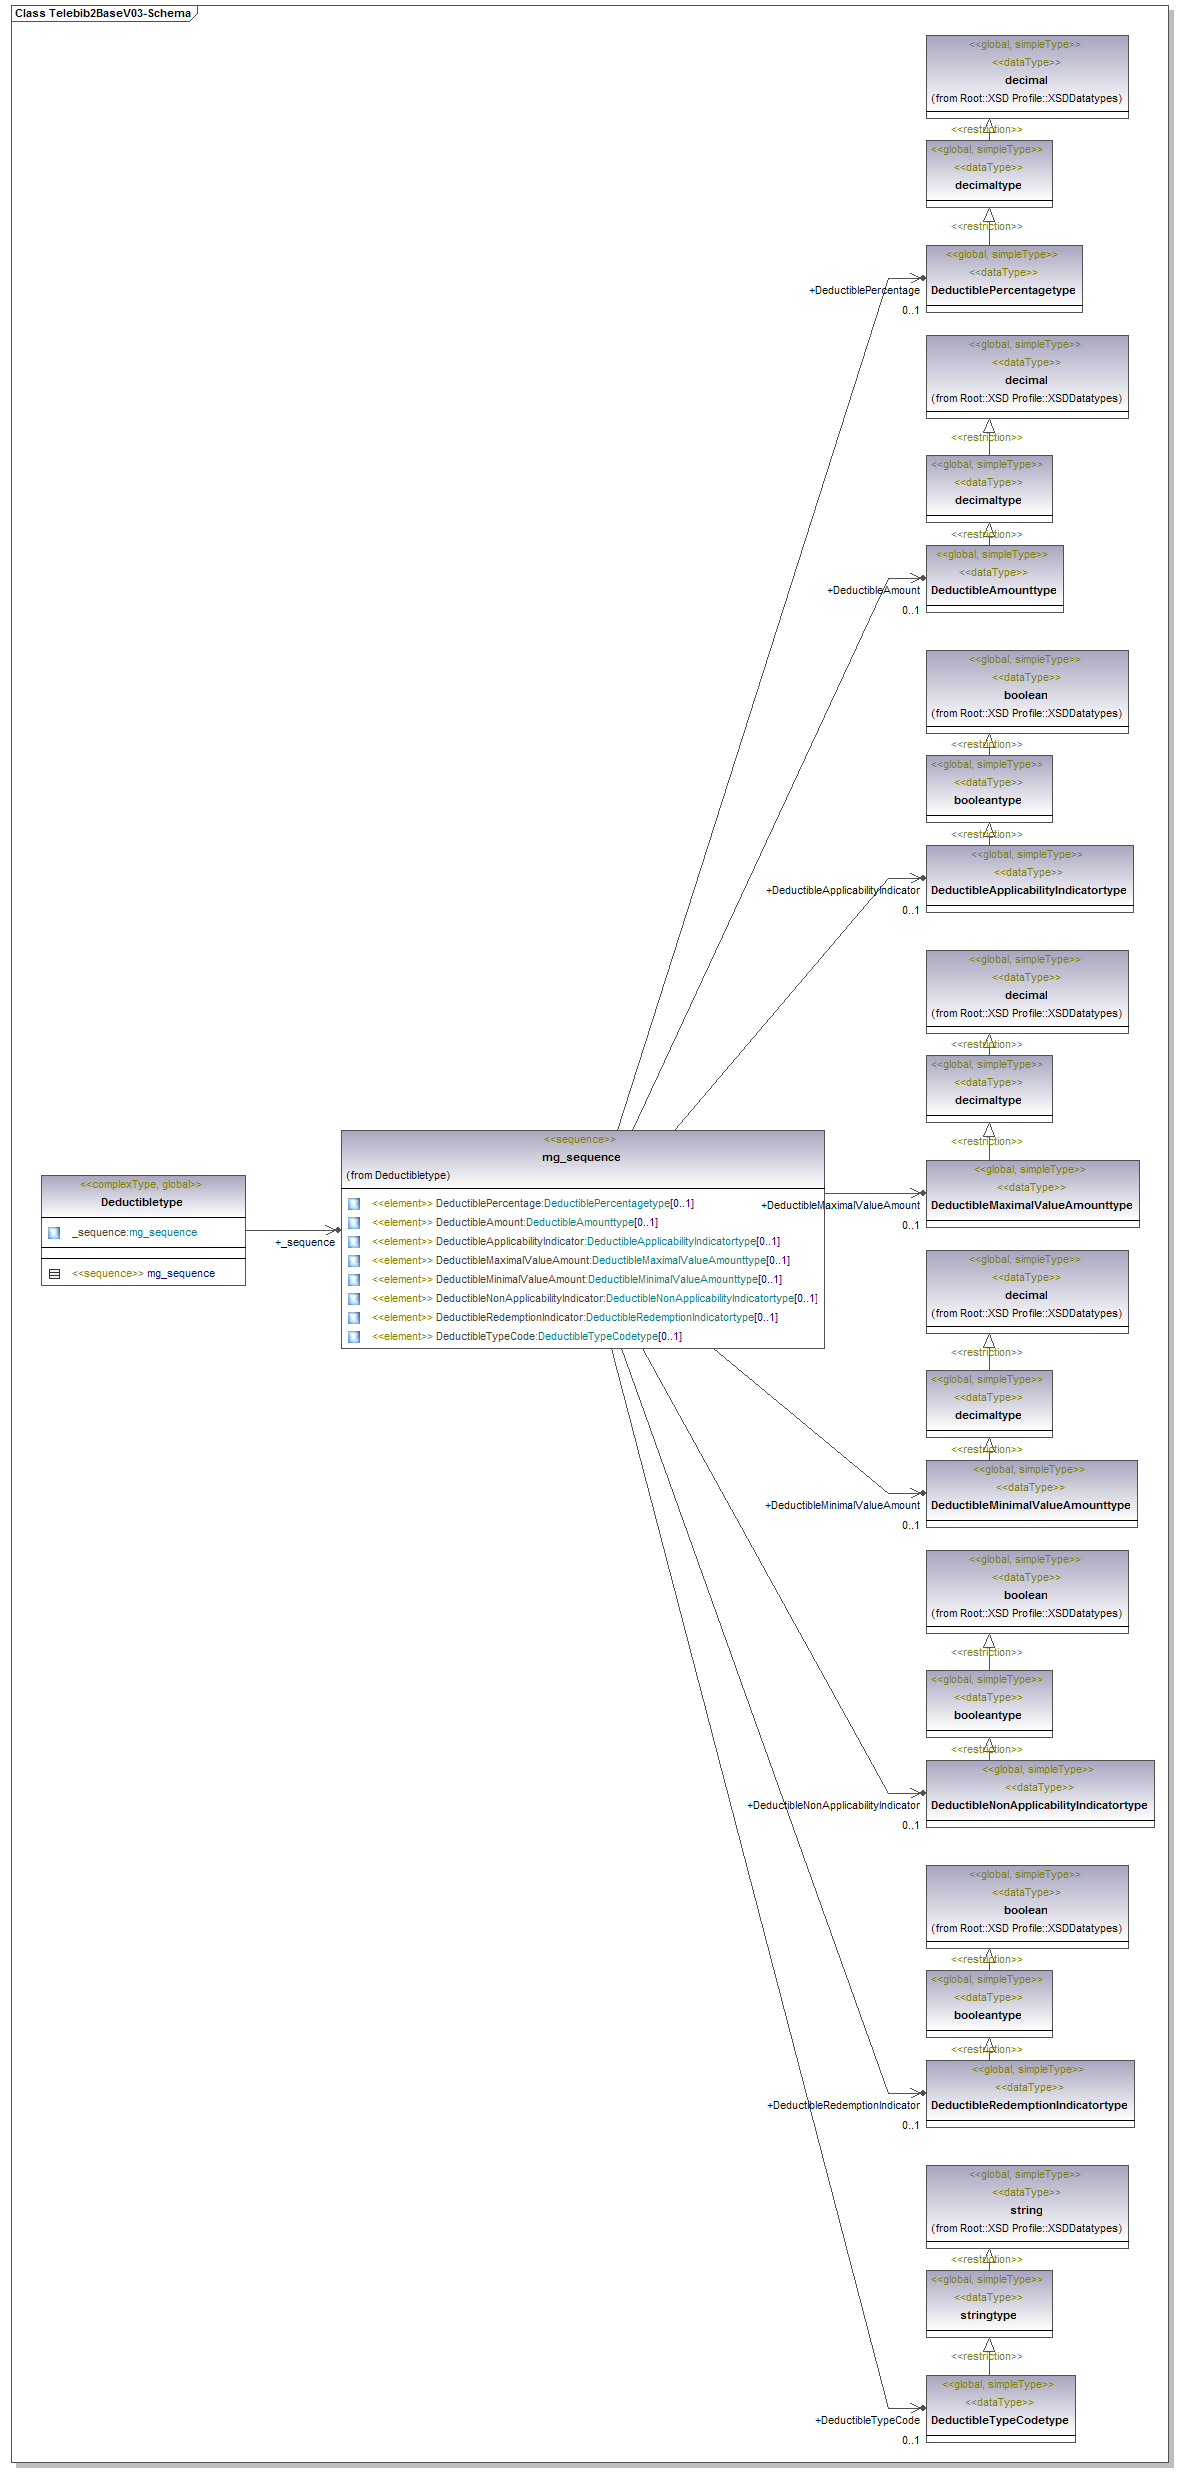The width and height of the screenshot is (1195, 2483).
Task: Click icon beside DeductibleMinimalValueAmount element row
Action: click(354, 1280)
